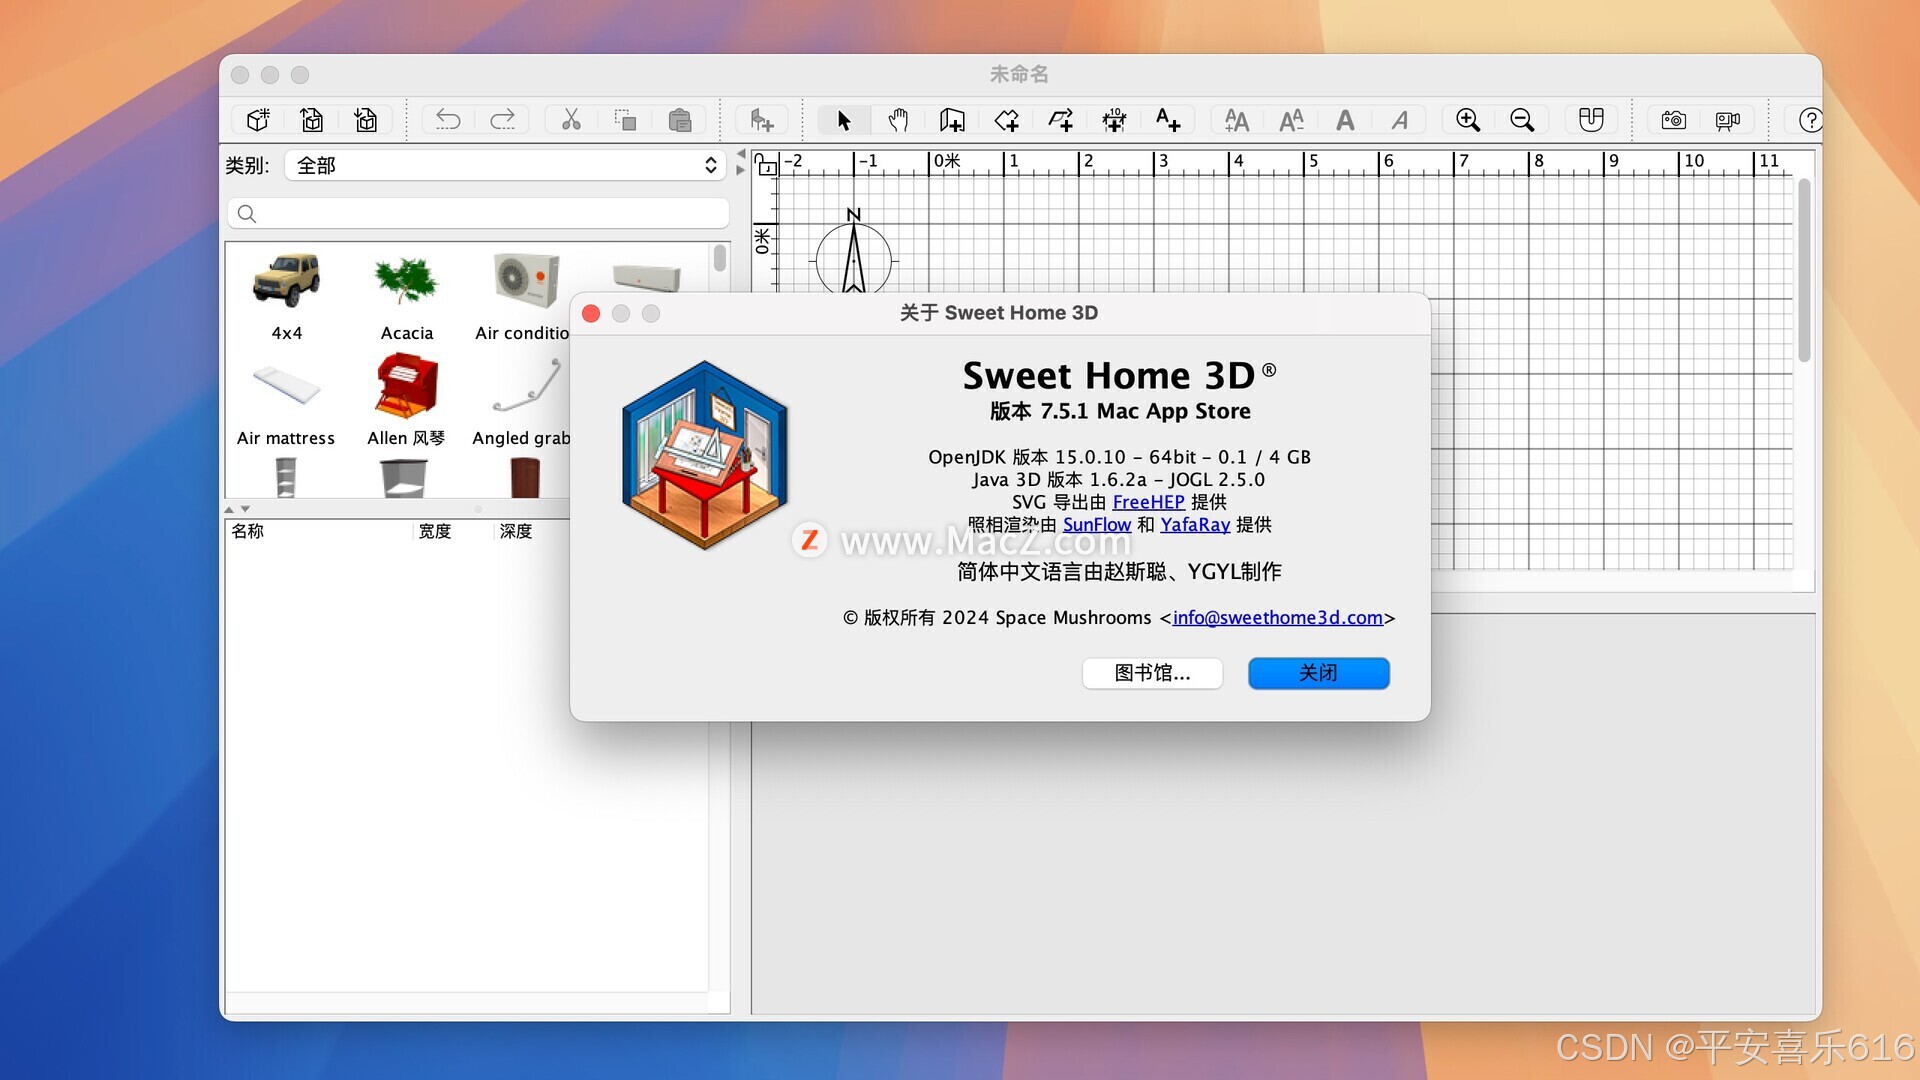
Task: Choose the Create rooms tool
Action: (1006, 120)
